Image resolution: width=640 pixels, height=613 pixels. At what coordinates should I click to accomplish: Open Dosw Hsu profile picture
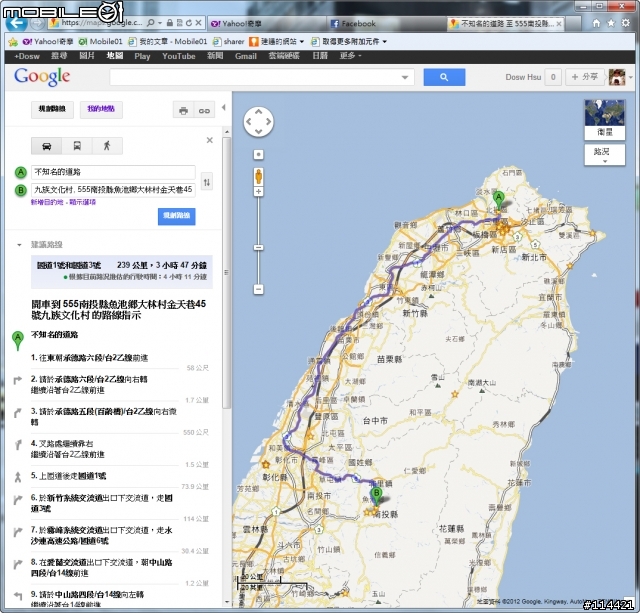(617, 77)
